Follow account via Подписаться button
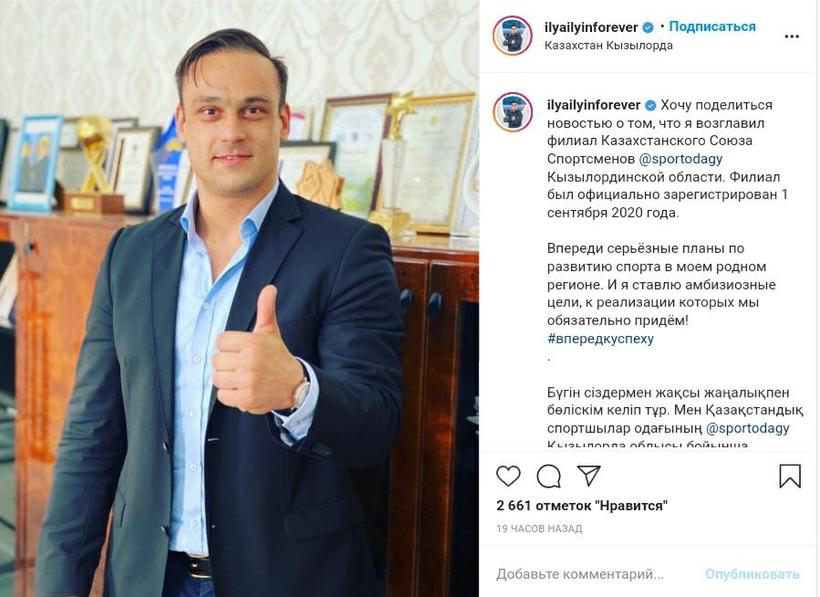 (x=712, y=27)
